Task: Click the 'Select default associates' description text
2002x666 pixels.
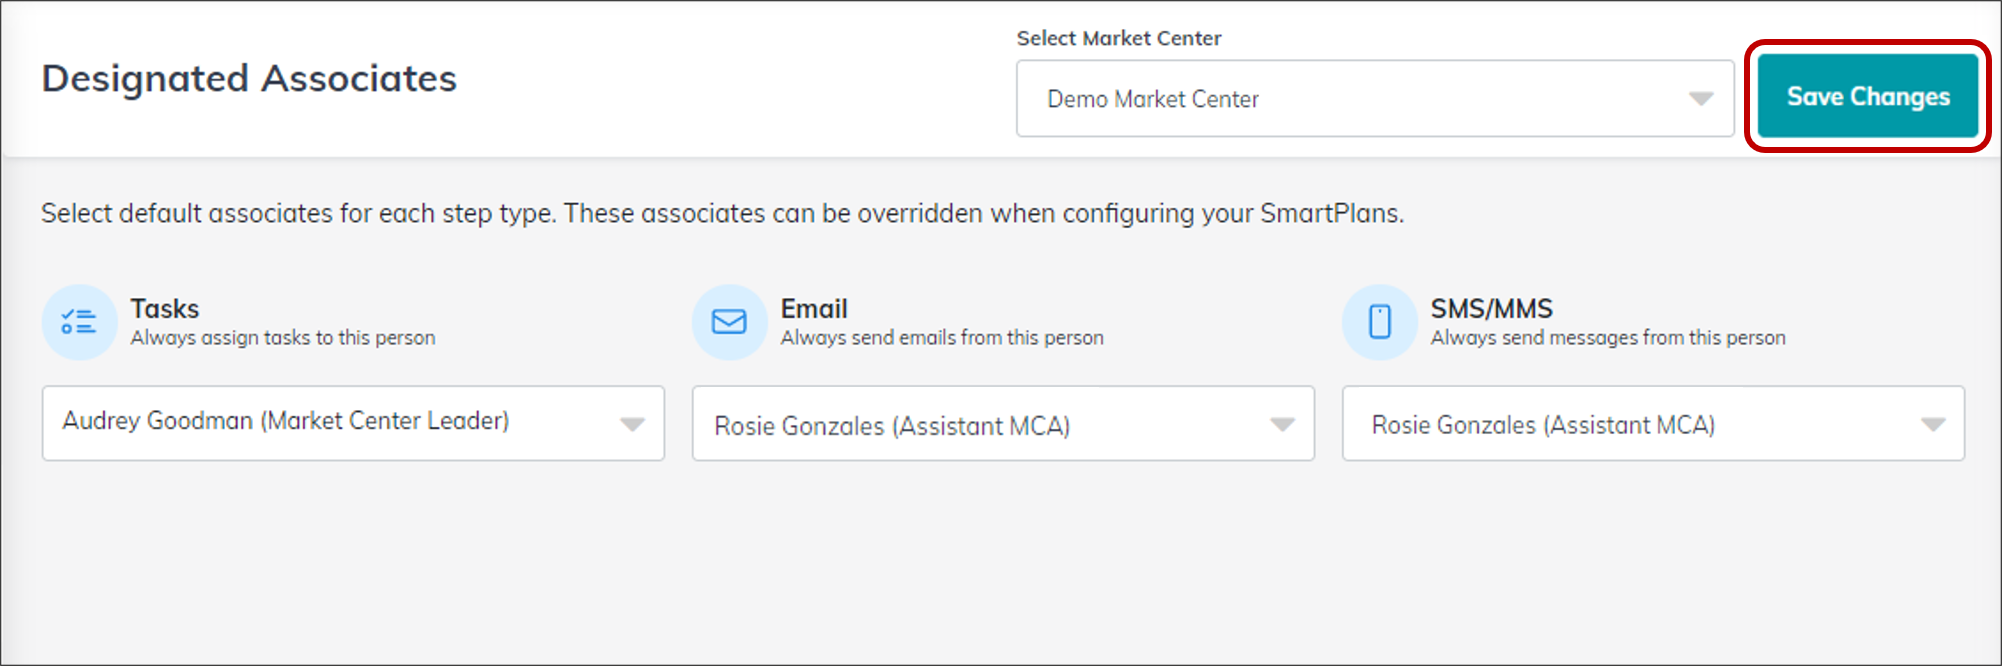Action: pyautogui.click(x=722, y=213)
